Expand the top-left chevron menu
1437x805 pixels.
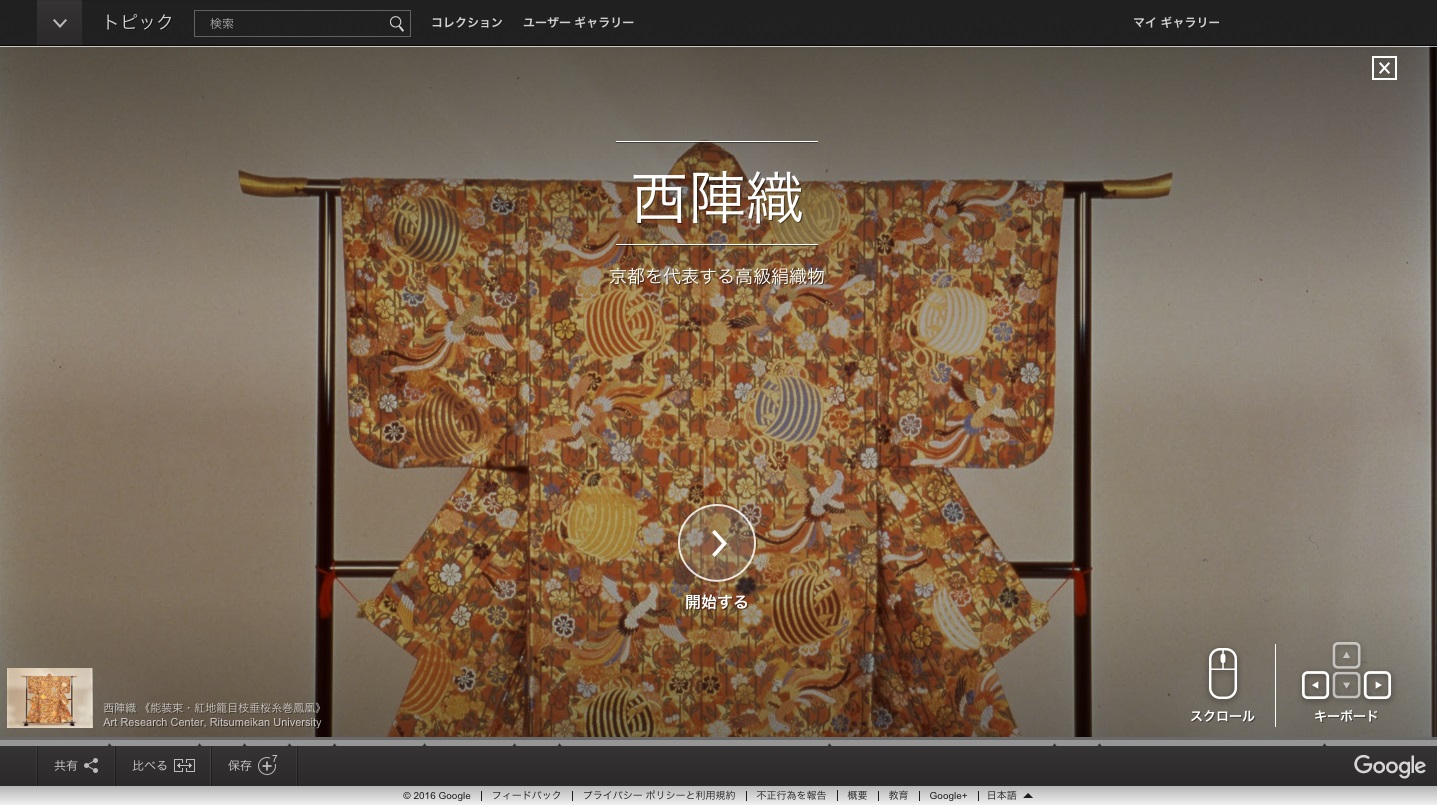pyautogui.click(x=59, y=23)
